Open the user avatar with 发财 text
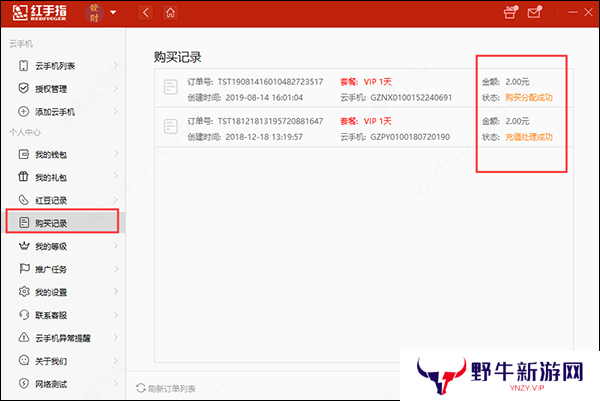600x401 pixels. [x=94, y=13]
